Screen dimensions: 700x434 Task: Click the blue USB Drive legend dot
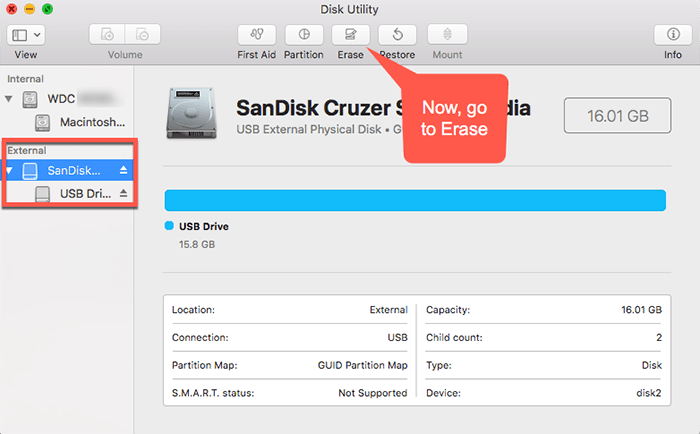(169, 226)
